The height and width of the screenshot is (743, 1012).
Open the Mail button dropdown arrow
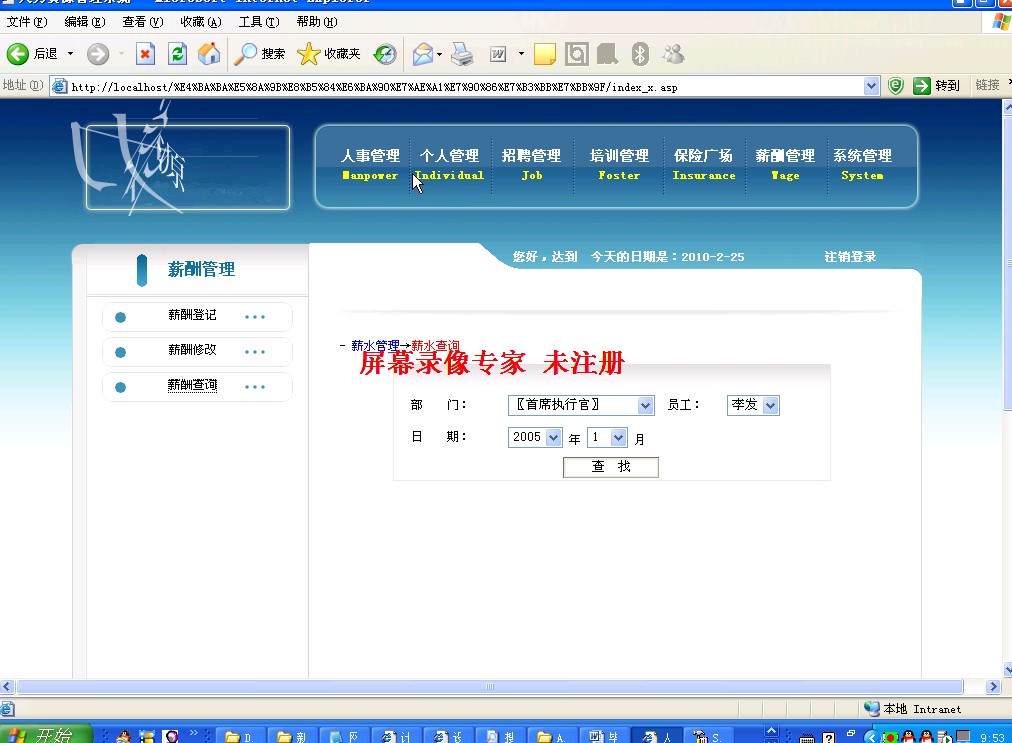440,54
